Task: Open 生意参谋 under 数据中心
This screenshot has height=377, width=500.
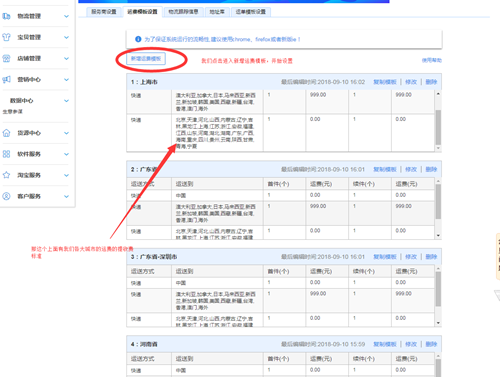Action: coord(13,112)
